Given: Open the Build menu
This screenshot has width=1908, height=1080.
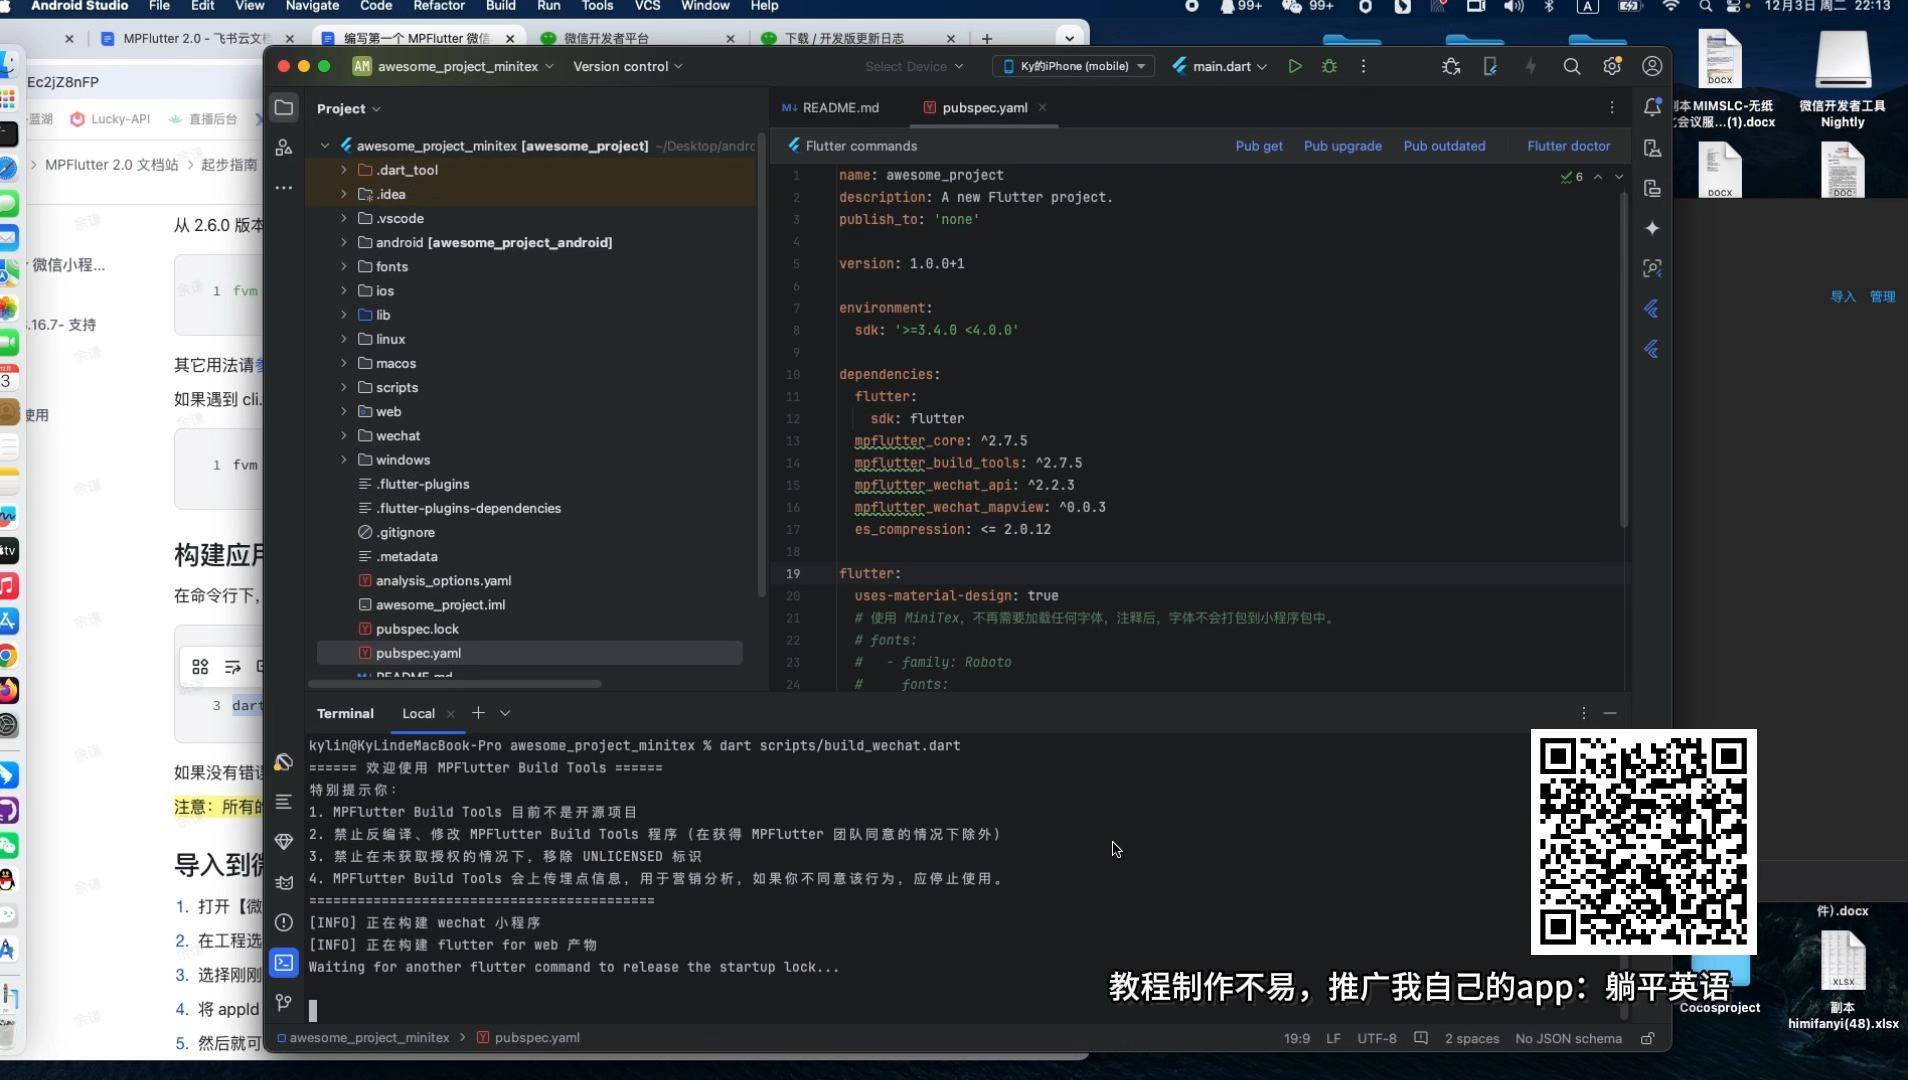Looking at the screenshot, I should tap(501, 6).
